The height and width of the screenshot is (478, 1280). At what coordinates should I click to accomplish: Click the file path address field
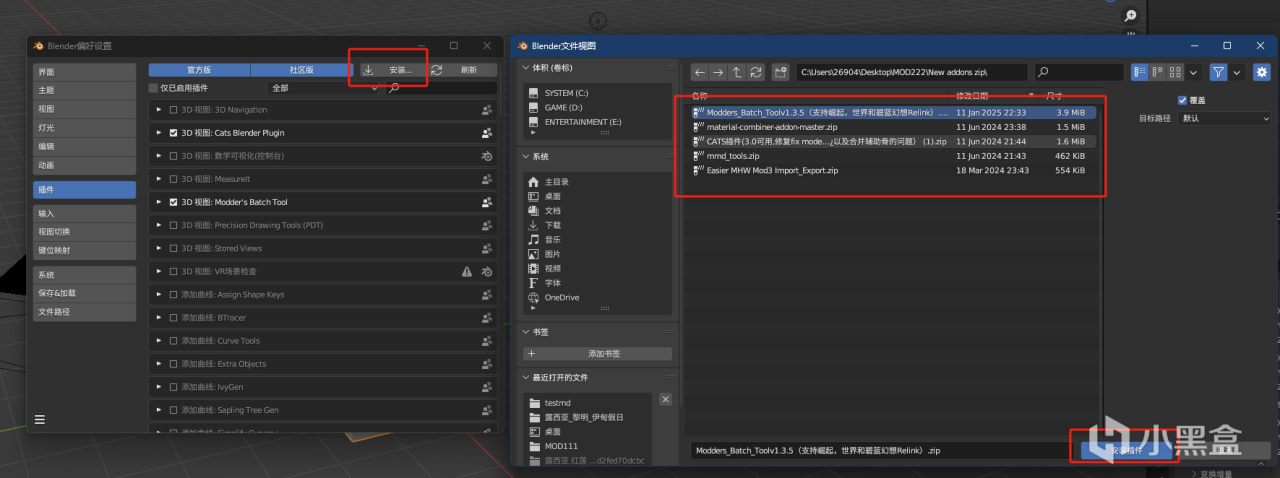click(913, 72)
